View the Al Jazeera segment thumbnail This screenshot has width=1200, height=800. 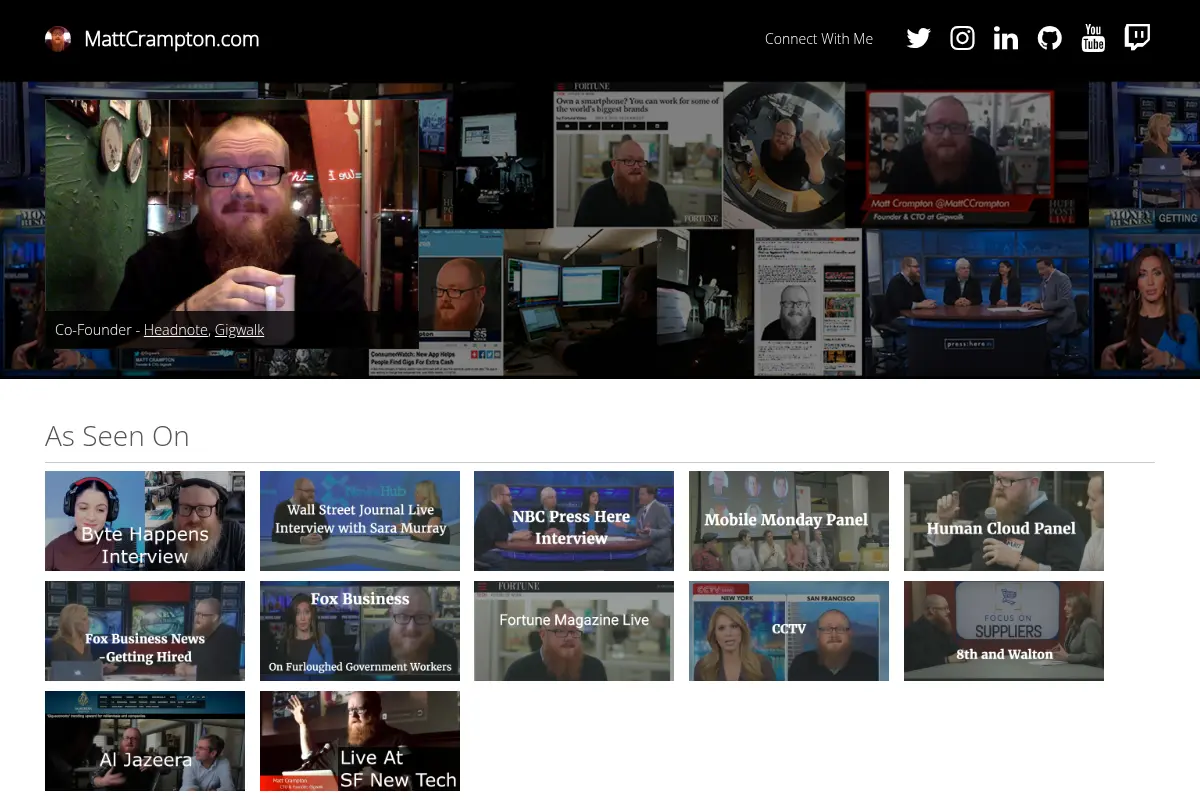tap(145, 741)
